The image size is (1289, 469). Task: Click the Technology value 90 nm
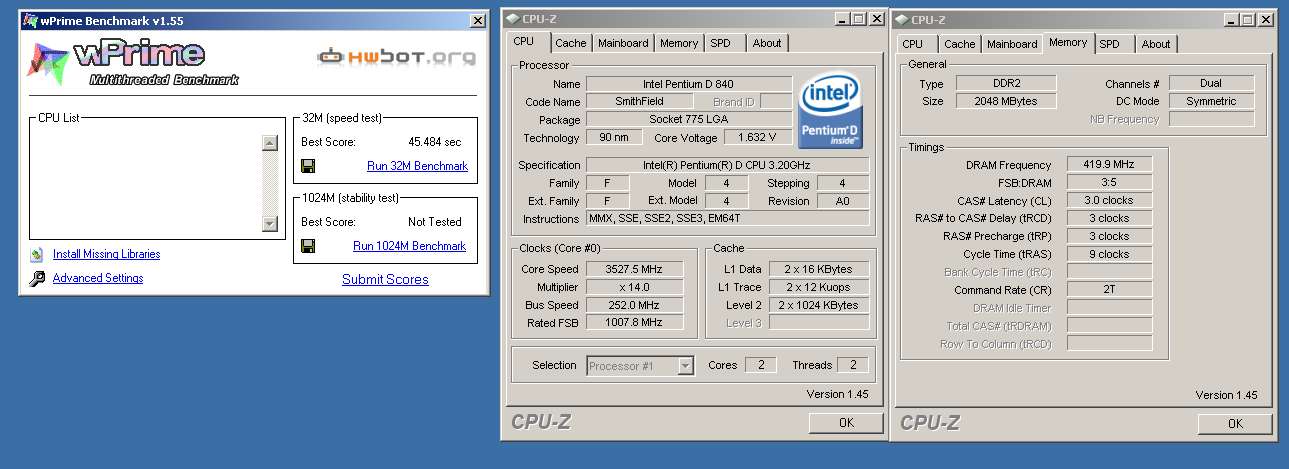(615, 137)
